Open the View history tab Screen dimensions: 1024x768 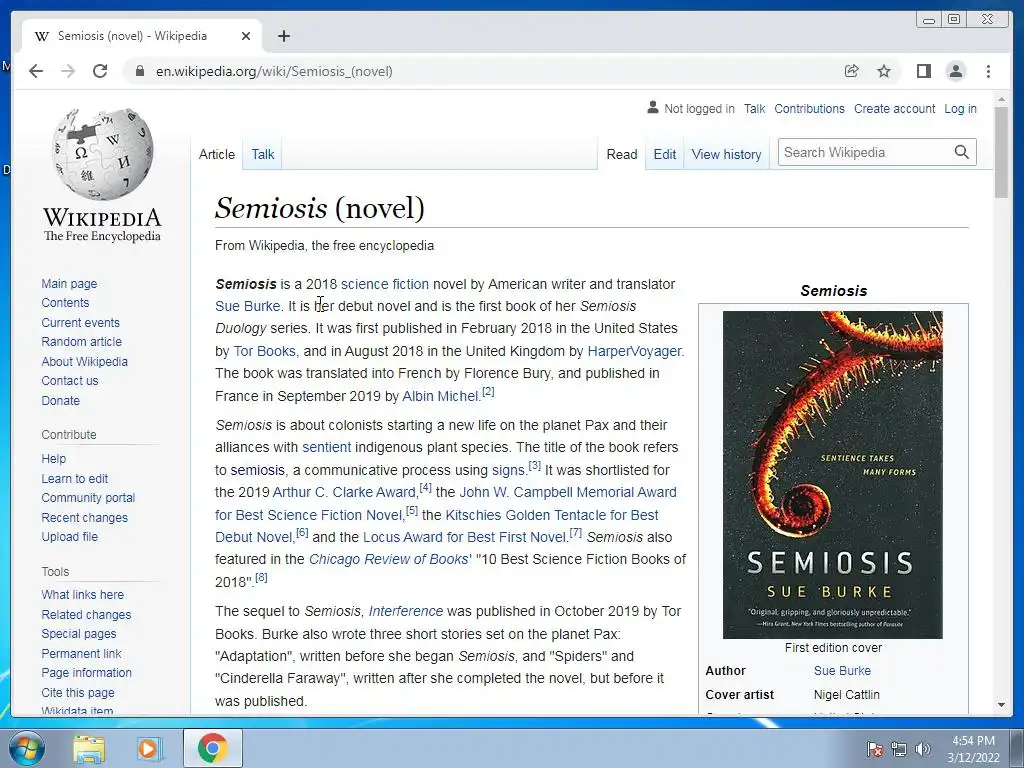coord(726,154)
